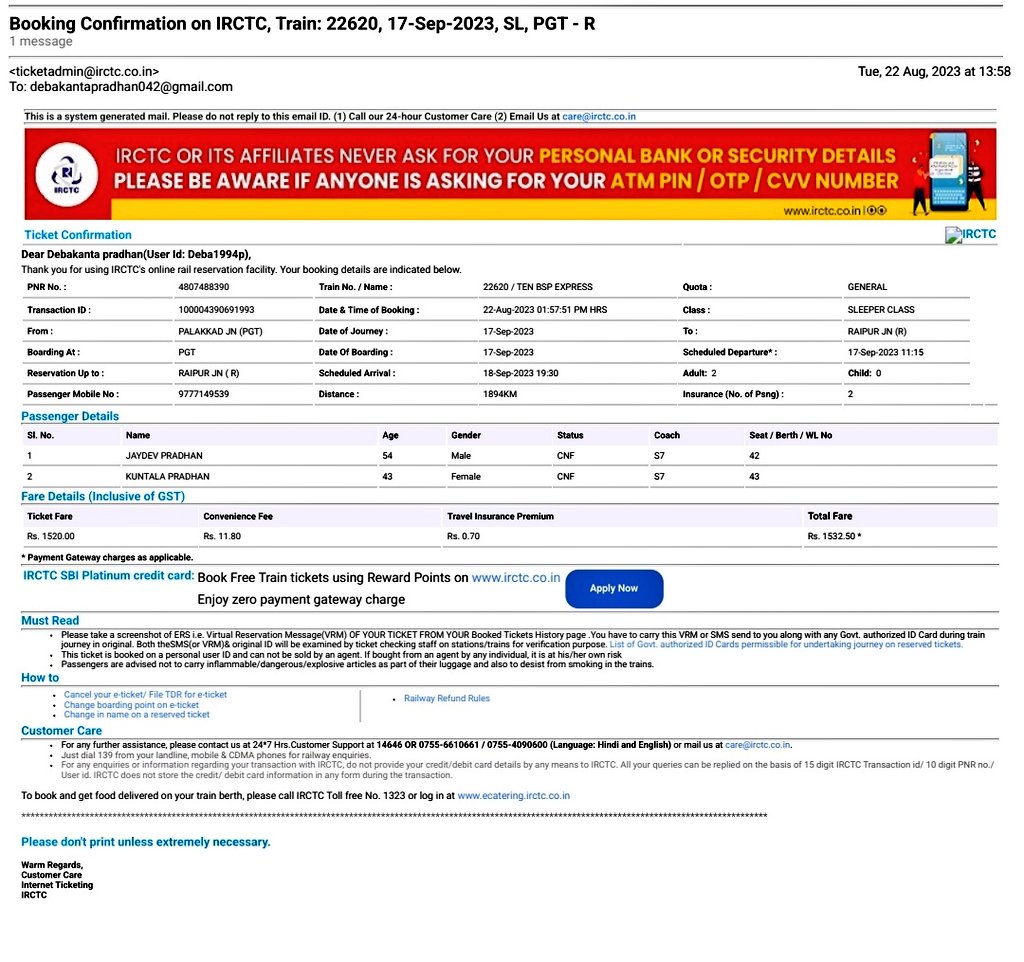The image size is (1024, 962).
Task: Click the phone illustration in the red banner
Action: [947, 174]
